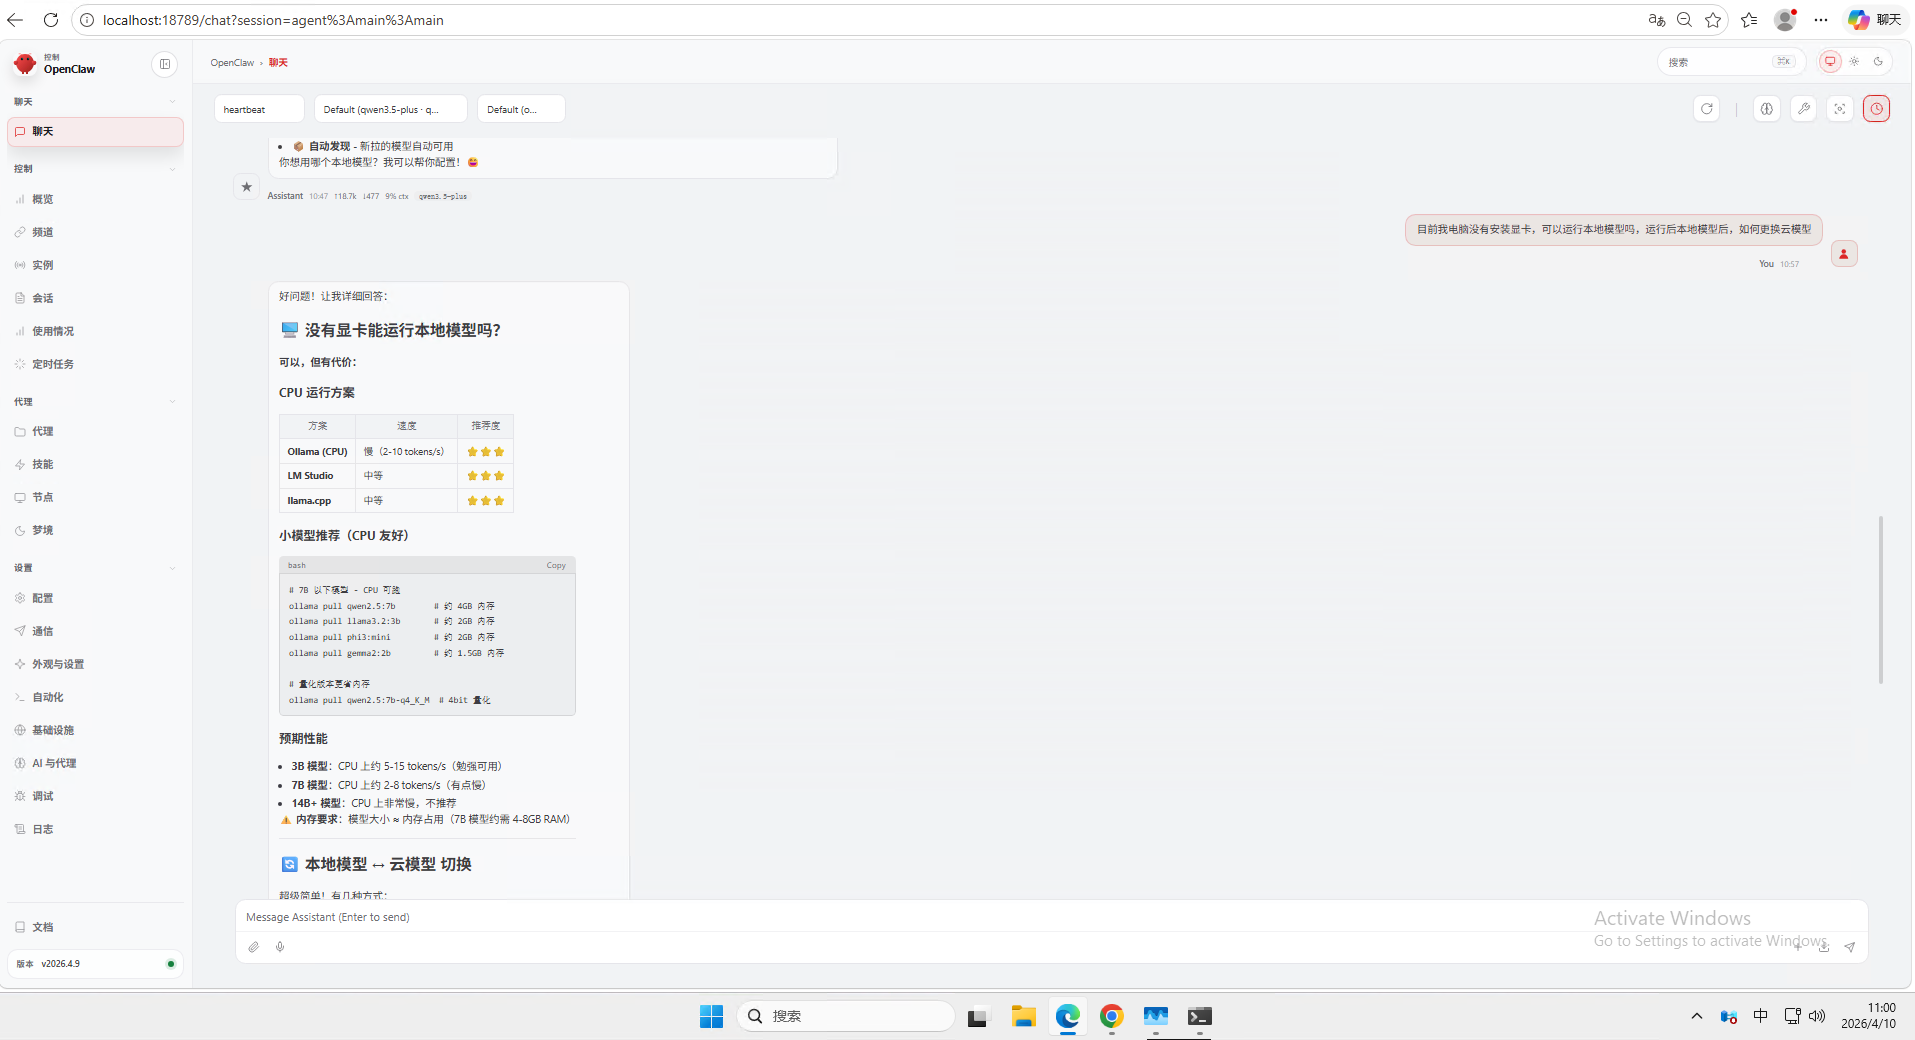Open 频道 channels page
This screenshot has width=1915, height=1040.
tap(95, 232)
